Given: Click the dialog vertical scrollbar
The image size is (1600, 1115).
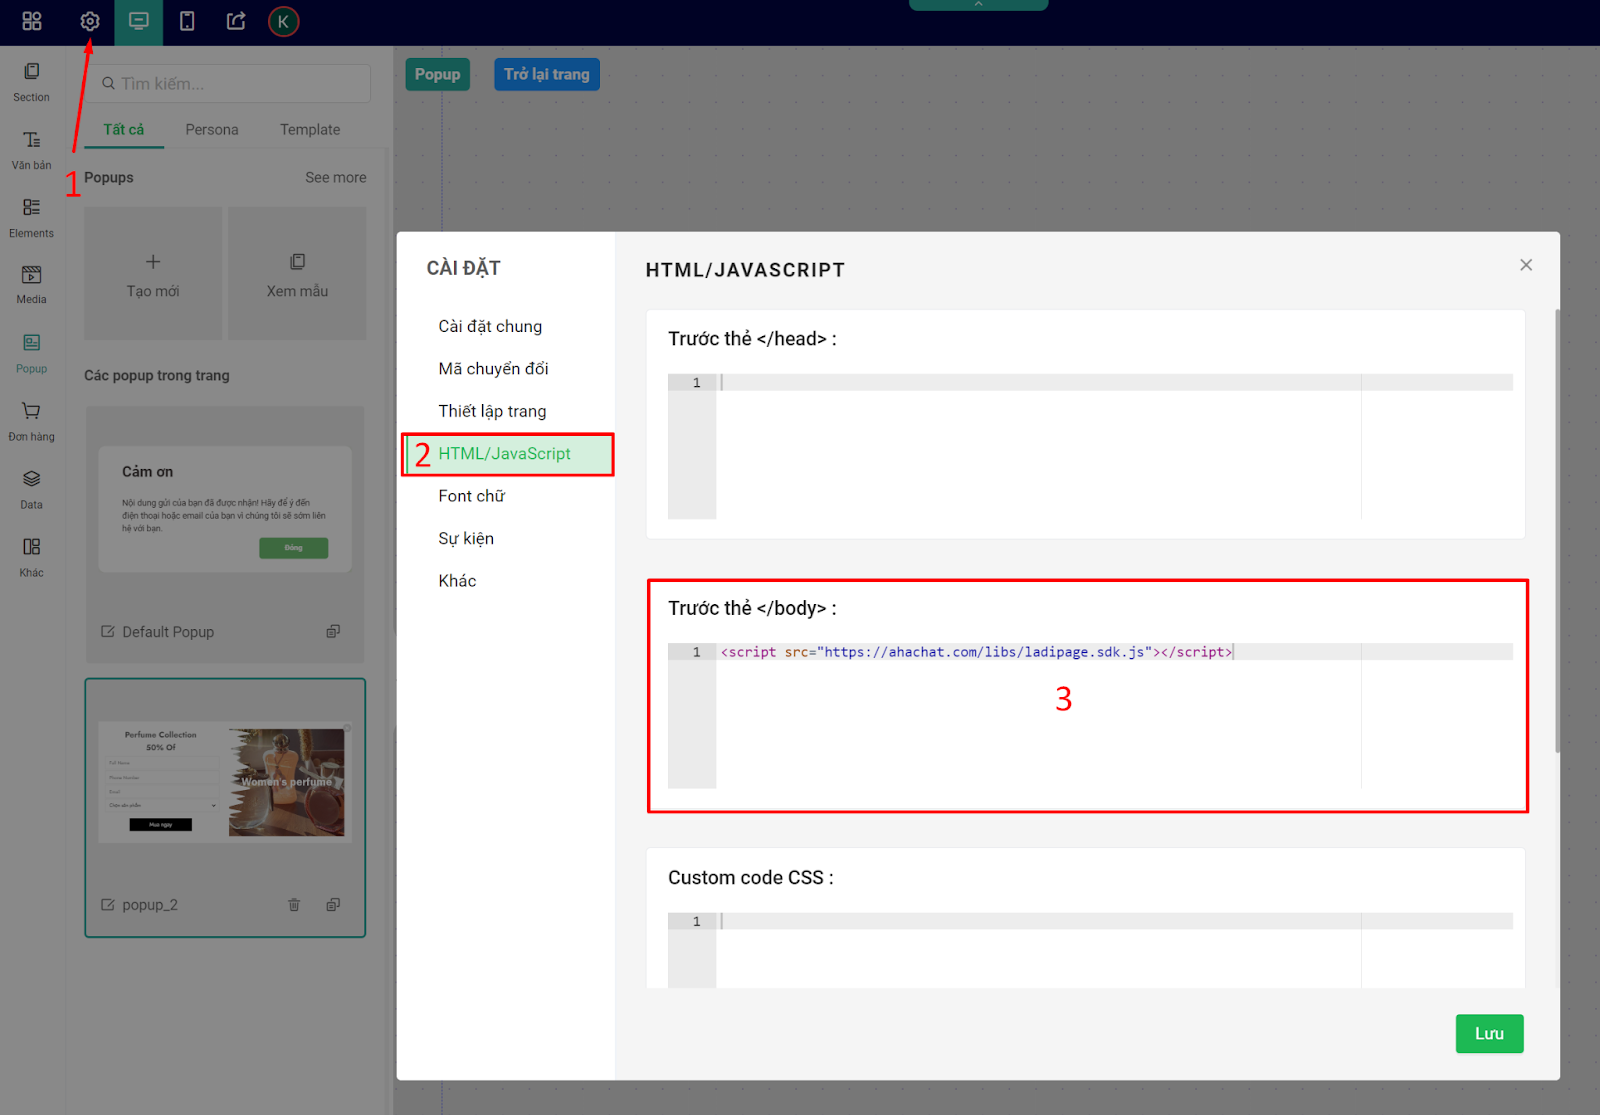Looking at the screenshot, I should (x=1557, y=530).
